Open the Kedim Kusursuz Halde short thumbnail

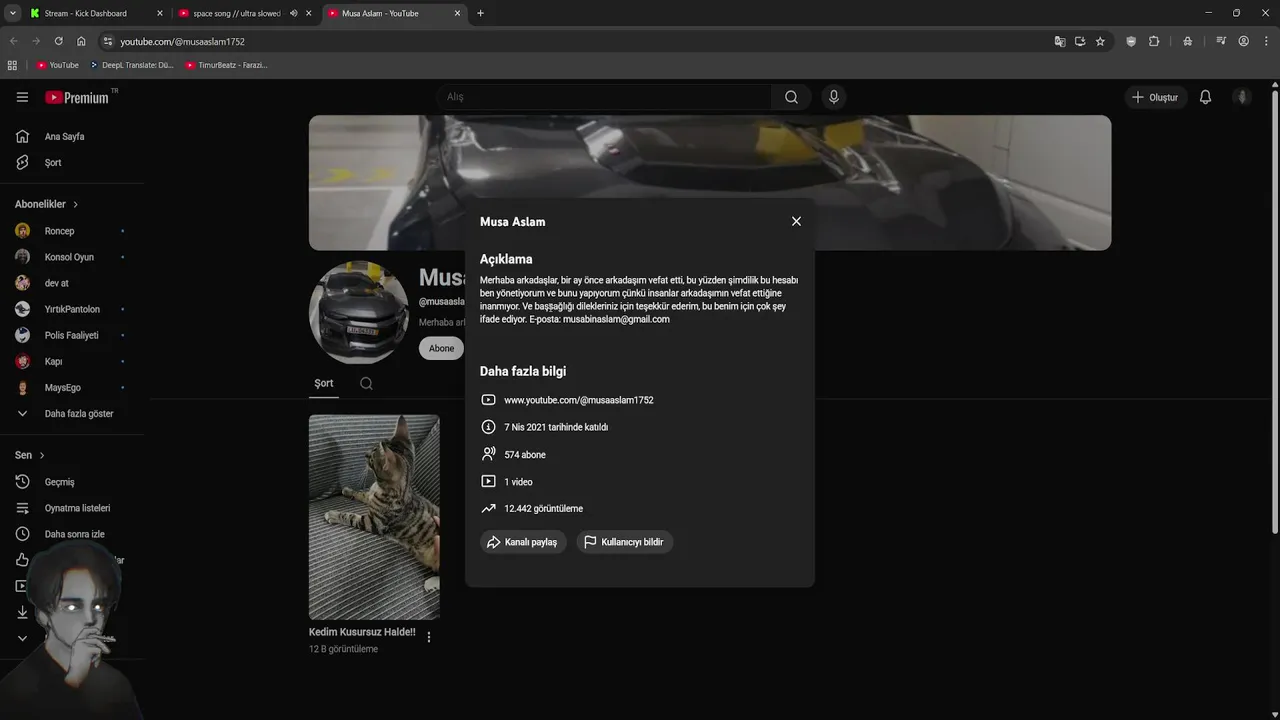(x=374, y=517)
